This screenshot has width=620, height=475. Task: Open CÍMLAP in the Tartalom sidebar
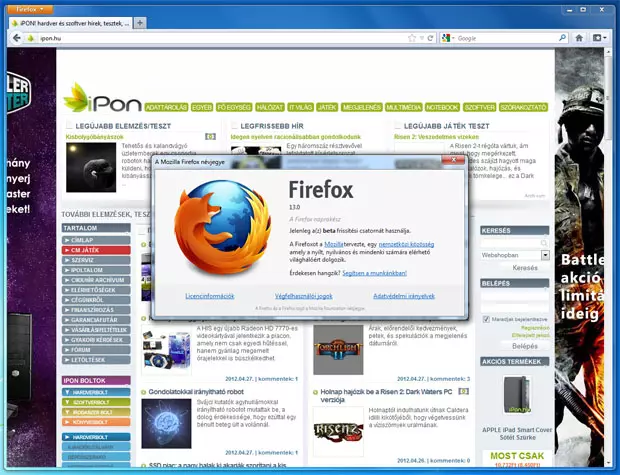click(x=96, y=240)
